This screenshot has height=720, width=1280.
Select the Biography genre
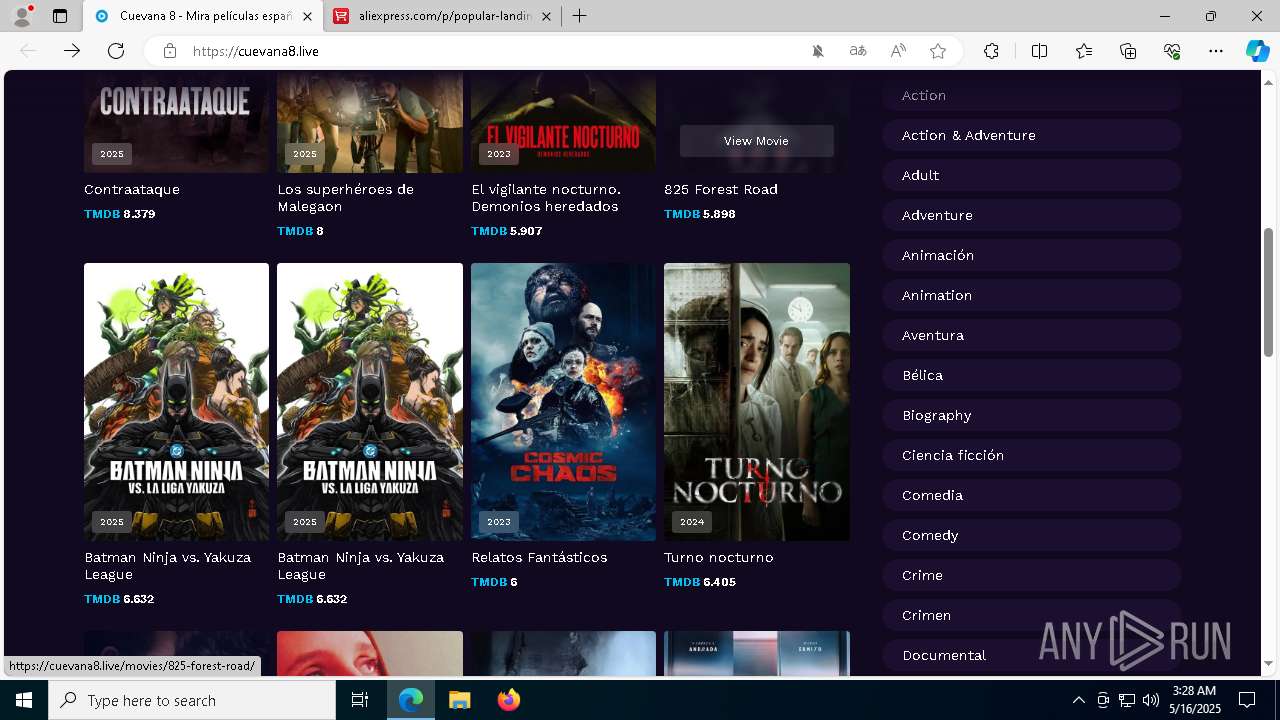[1032, 415]
